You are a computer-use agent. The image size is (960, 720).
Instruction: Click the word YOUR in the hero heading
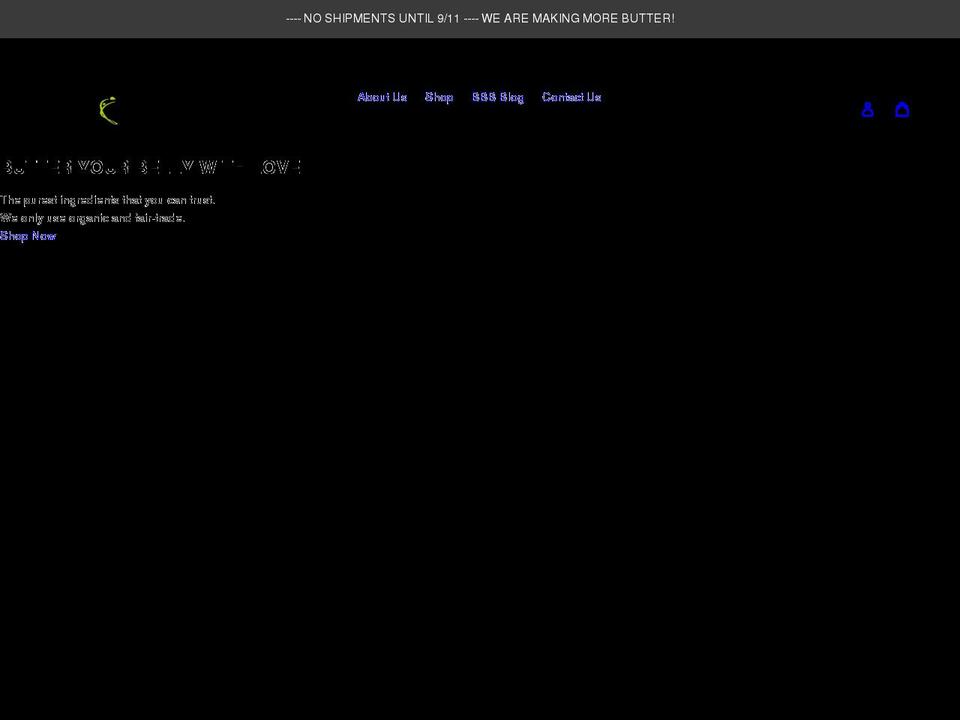[x=104, y=167]
